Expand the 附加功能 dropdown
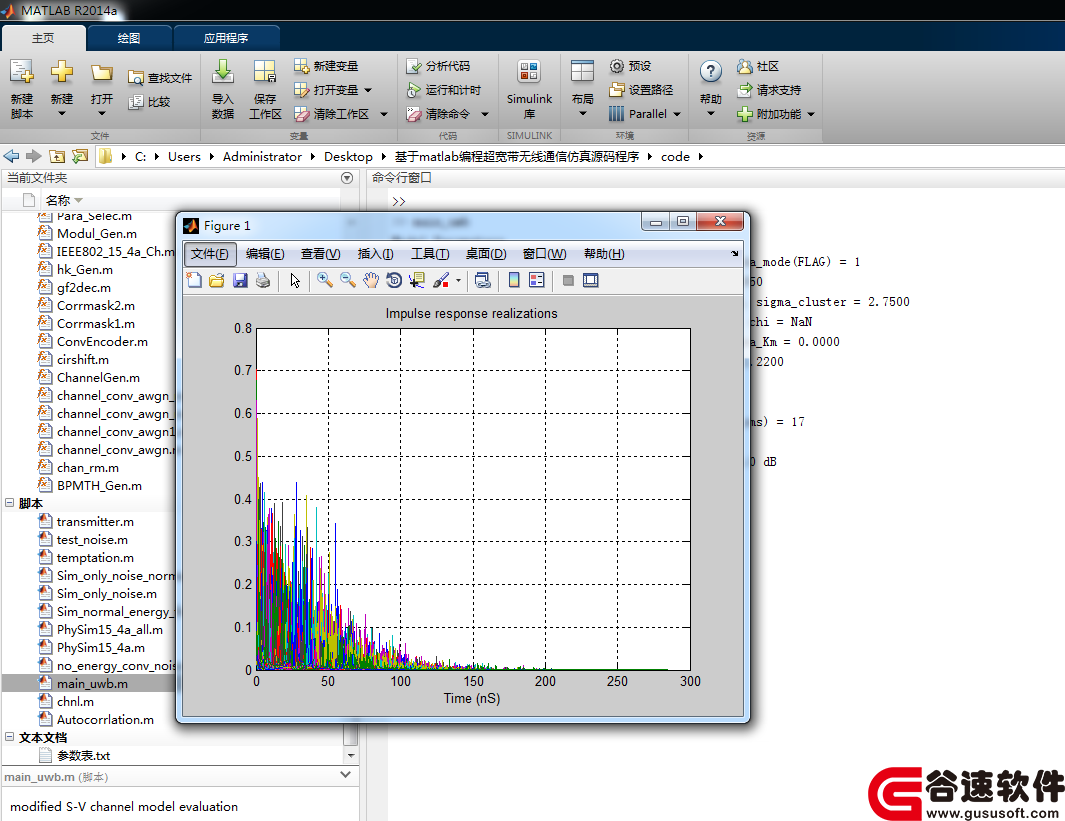This screenshot has height=821, width=1065. (811, 114)
